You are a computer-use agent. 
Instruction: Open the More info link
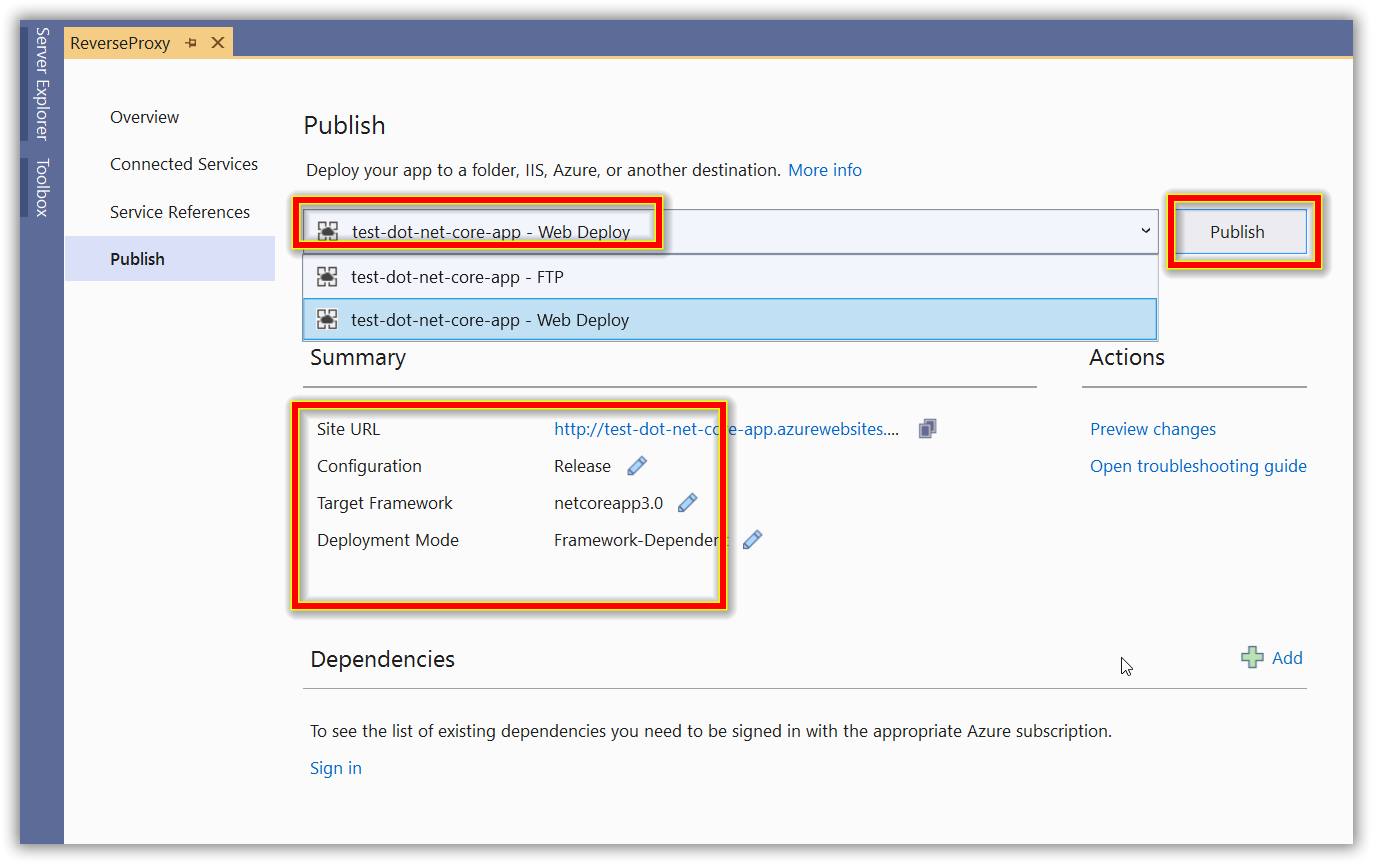825,170
